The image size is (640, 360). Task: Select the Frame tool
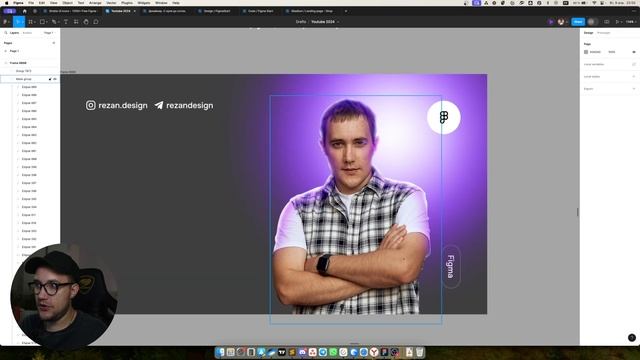(30, 22)
